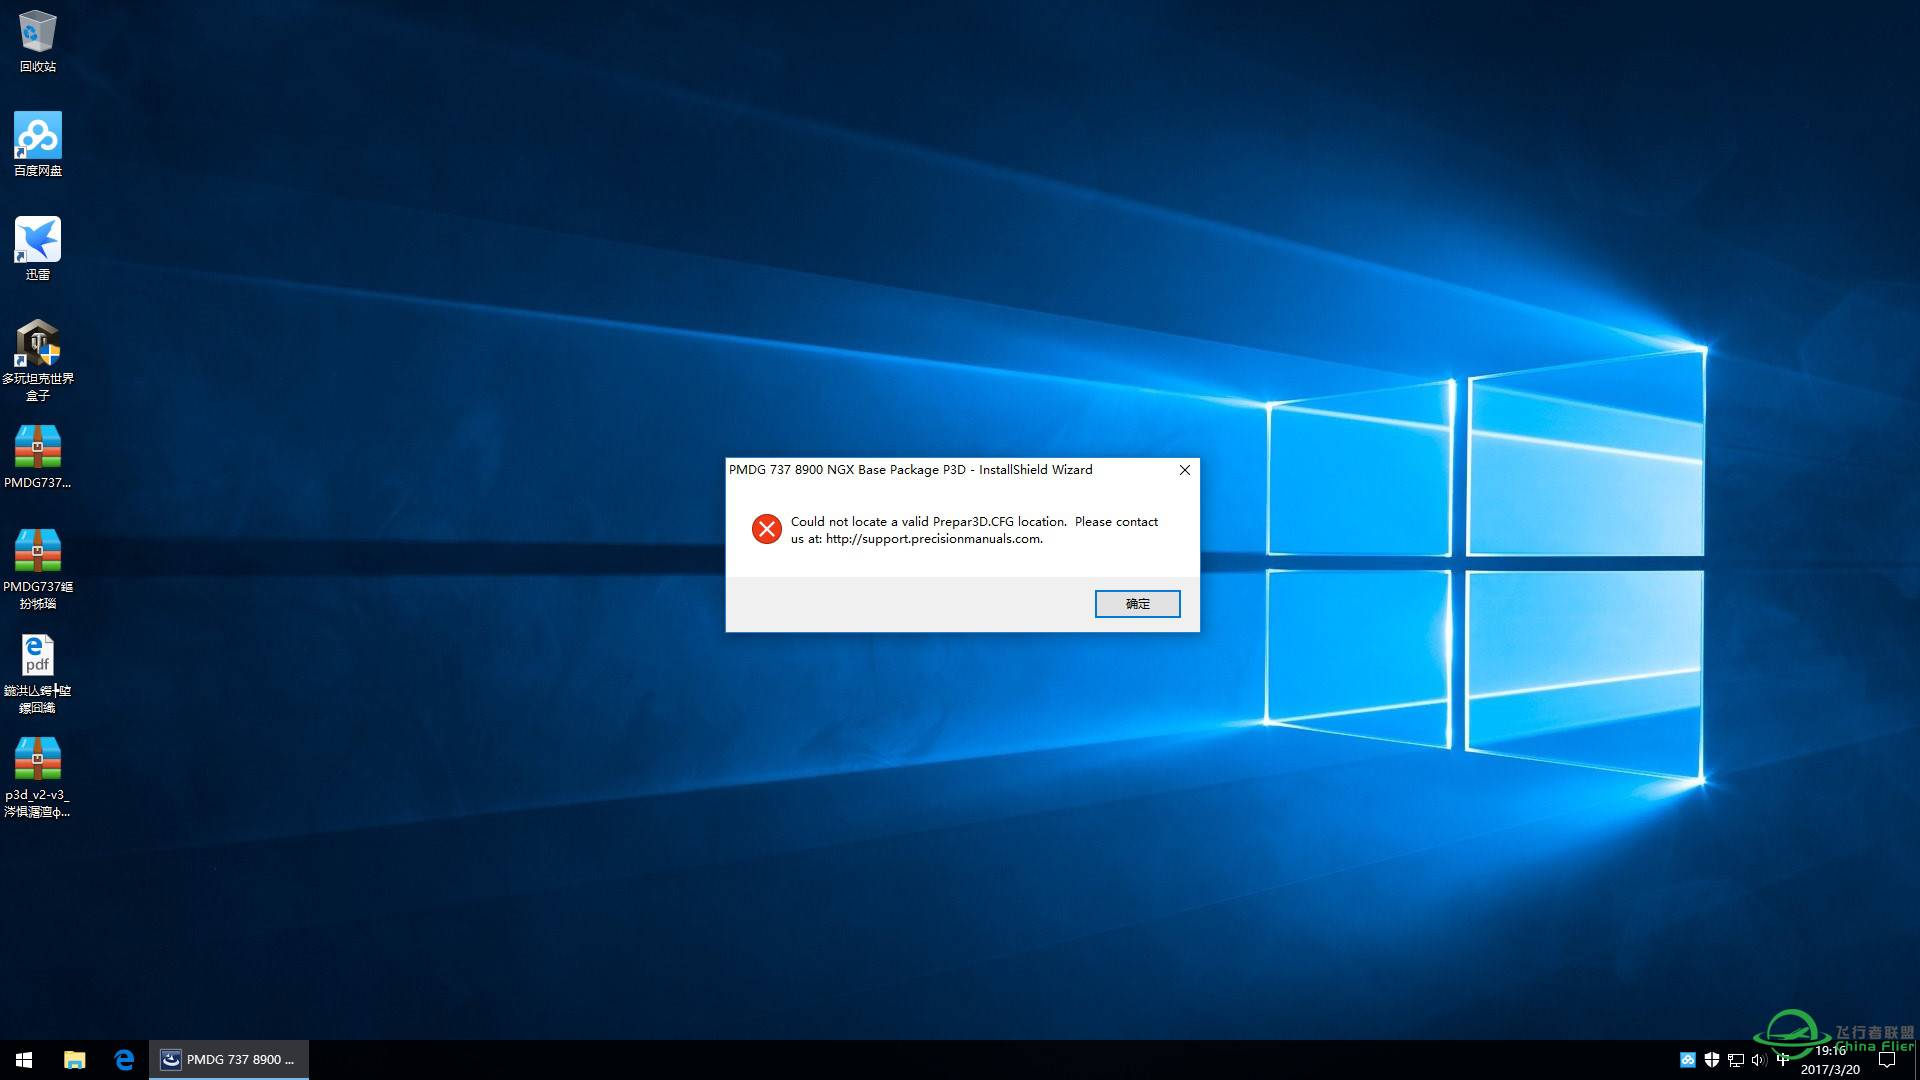Open the Baidu cloud tray icon
This screenshot has width=1920, height=1080.
click(1688, 1060)
